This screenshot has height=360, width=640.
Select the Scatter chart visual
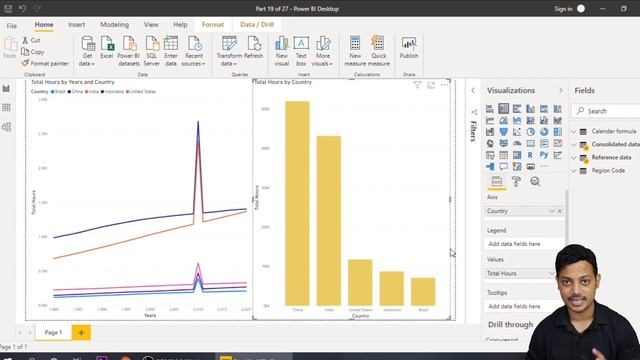coord(517,132)
